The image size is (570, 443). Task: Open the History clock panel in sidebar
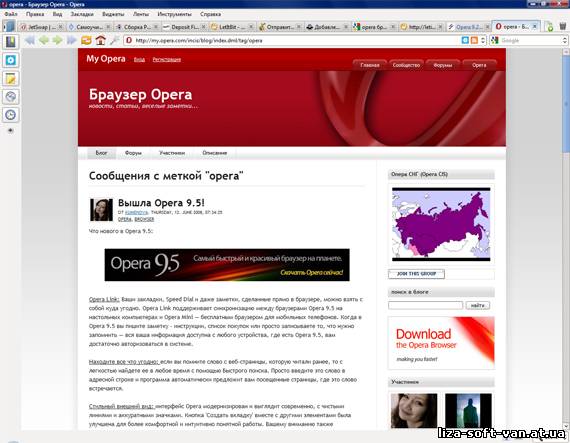(11, 115)
